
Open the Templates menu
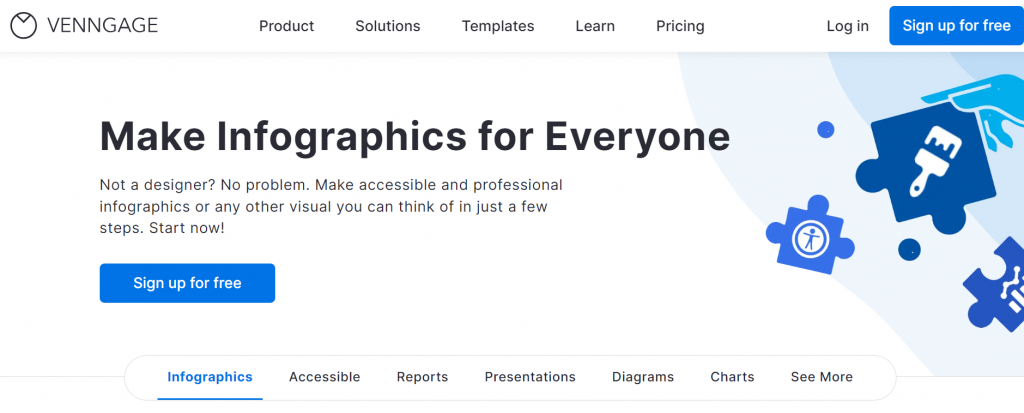[498, 26]
